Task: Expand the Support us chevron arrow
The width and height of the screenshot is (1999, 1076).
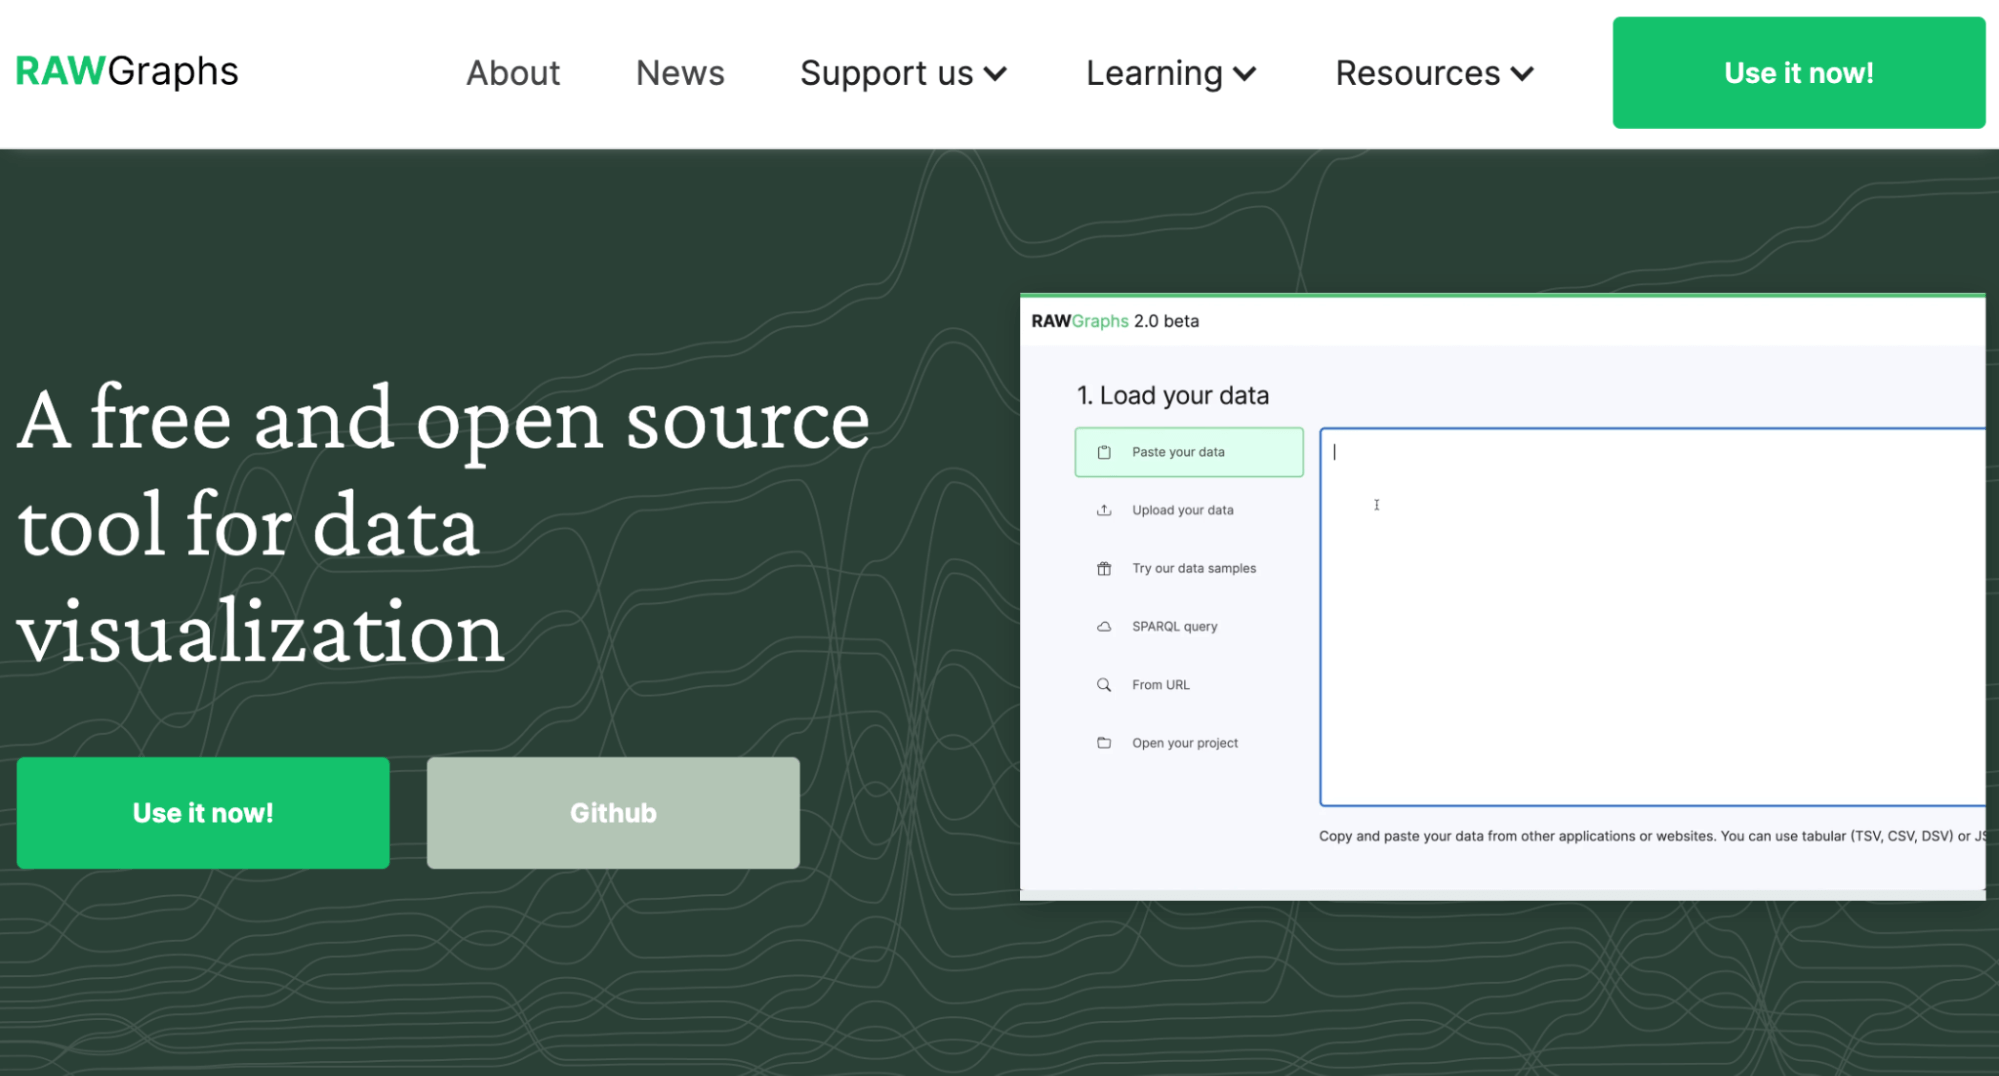Action: [995, 74]
